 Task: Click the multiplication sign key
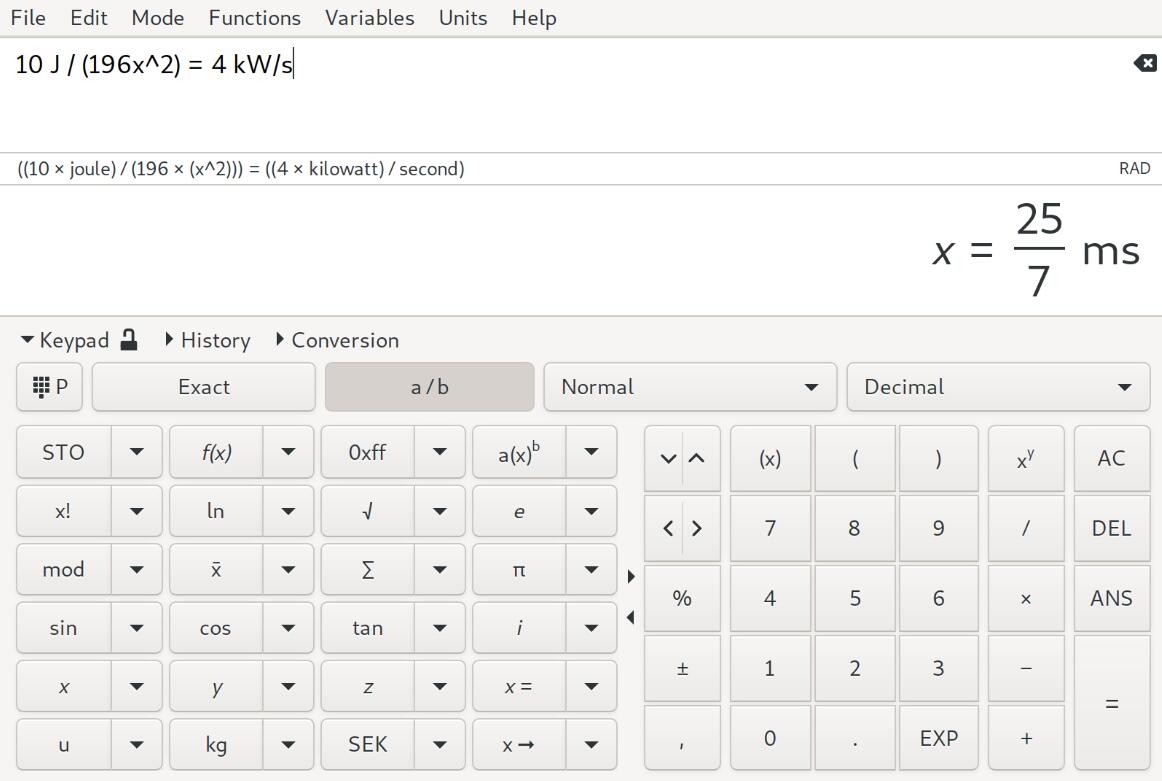(1026, 599)
